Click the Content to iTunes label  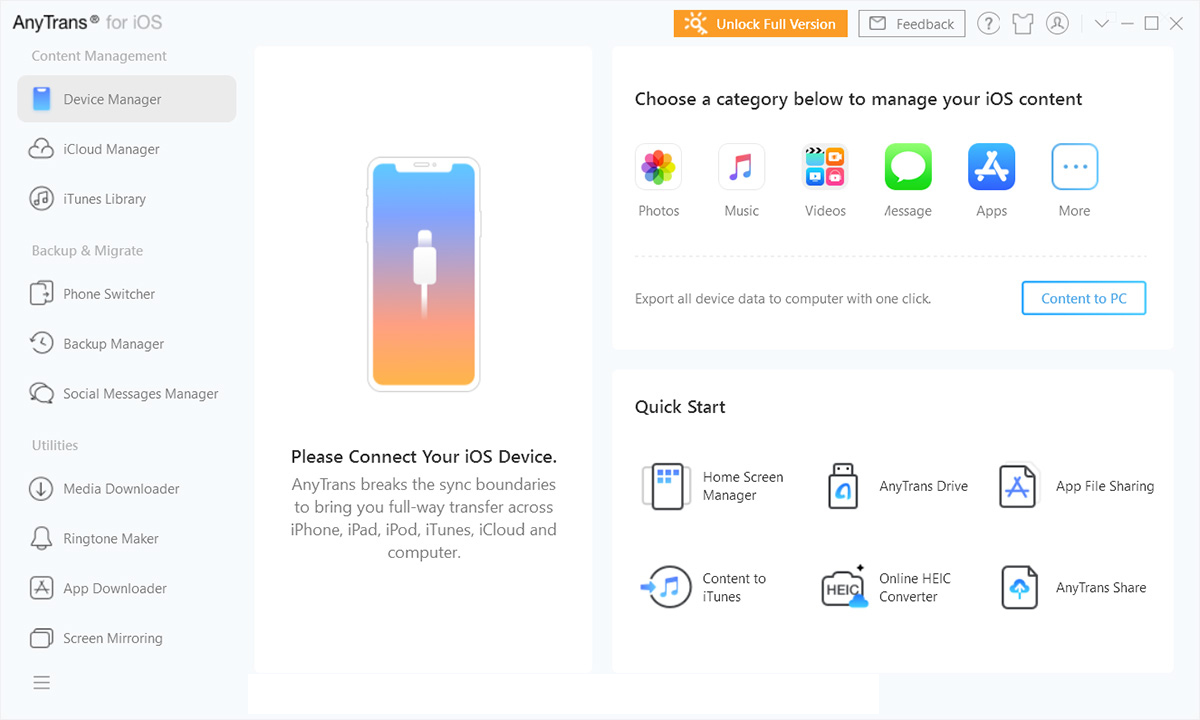point(734,587)
